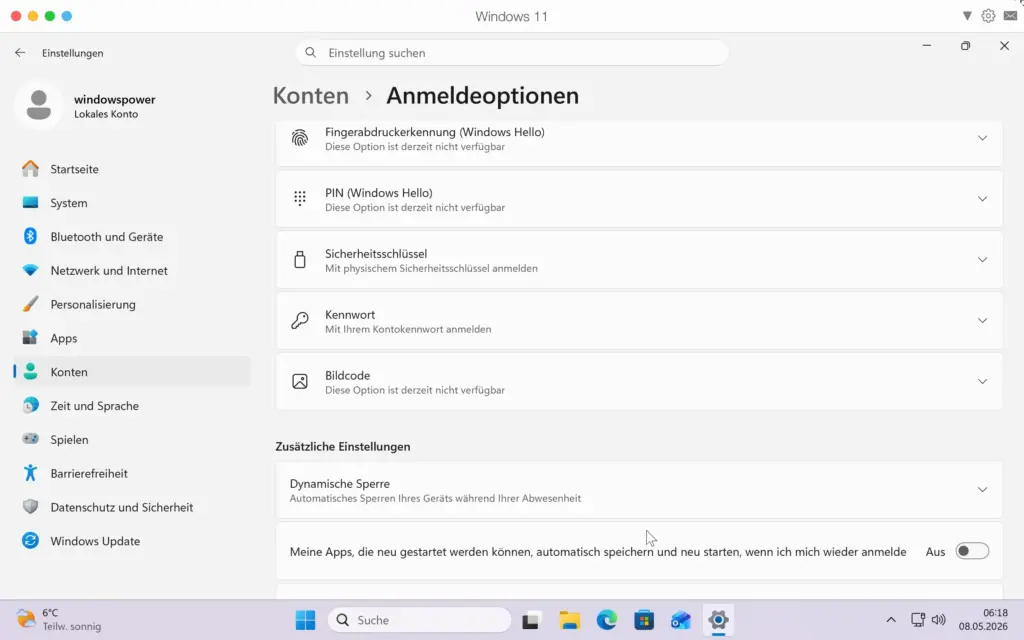This screenshot has width=1024, height=640.
Task: Select Bluetooth und Geräte category
Action: [x=132, y=236]
